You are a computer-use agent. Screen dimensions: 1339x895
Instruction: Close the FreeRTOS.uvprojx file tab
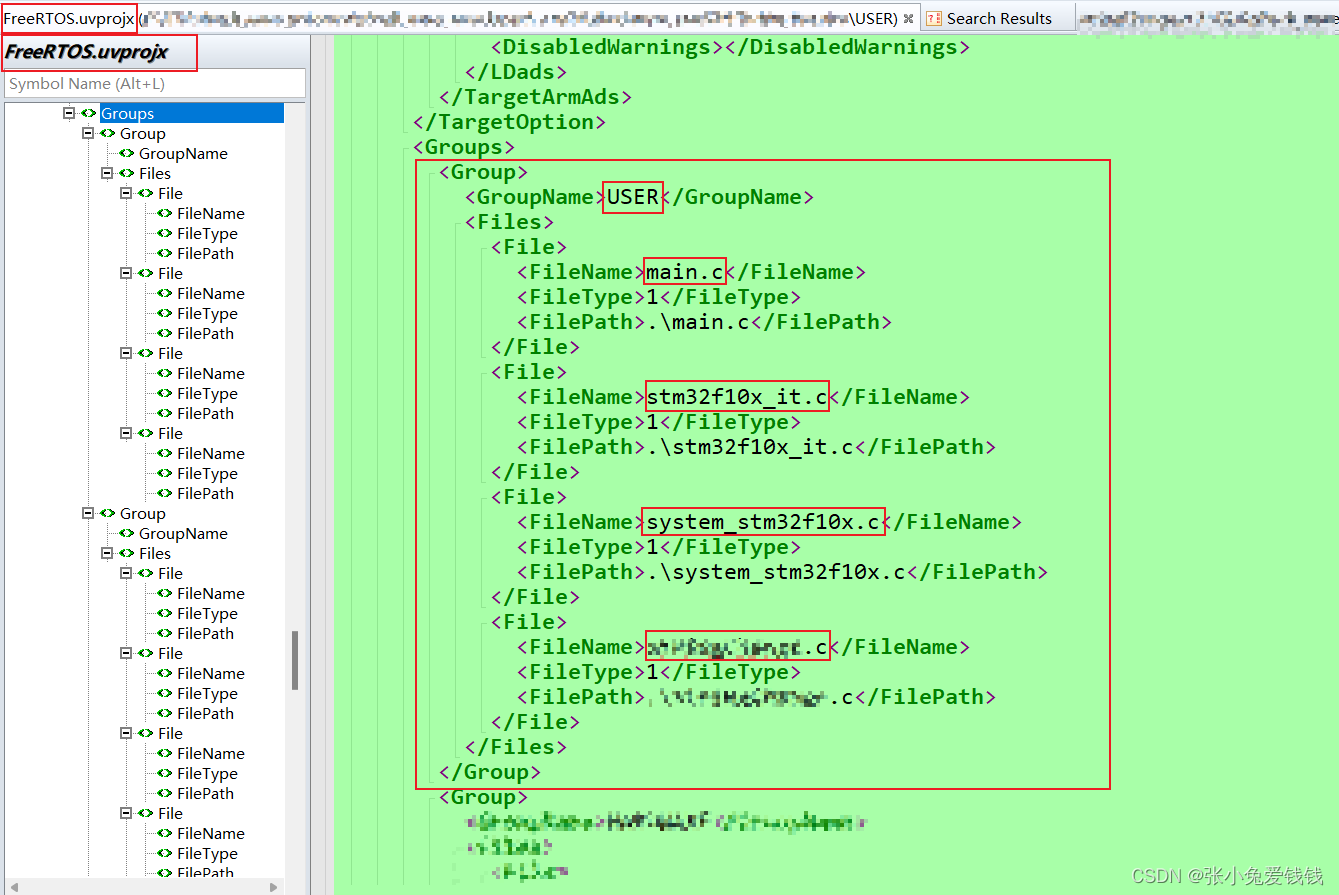tap(908, 18)
